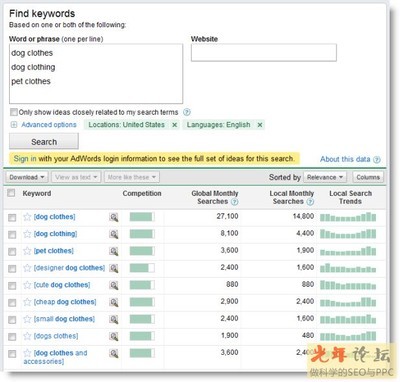Star the [dog clothes] keyword
This screenshot has width=400, height=382.
(x=27, y=217)
